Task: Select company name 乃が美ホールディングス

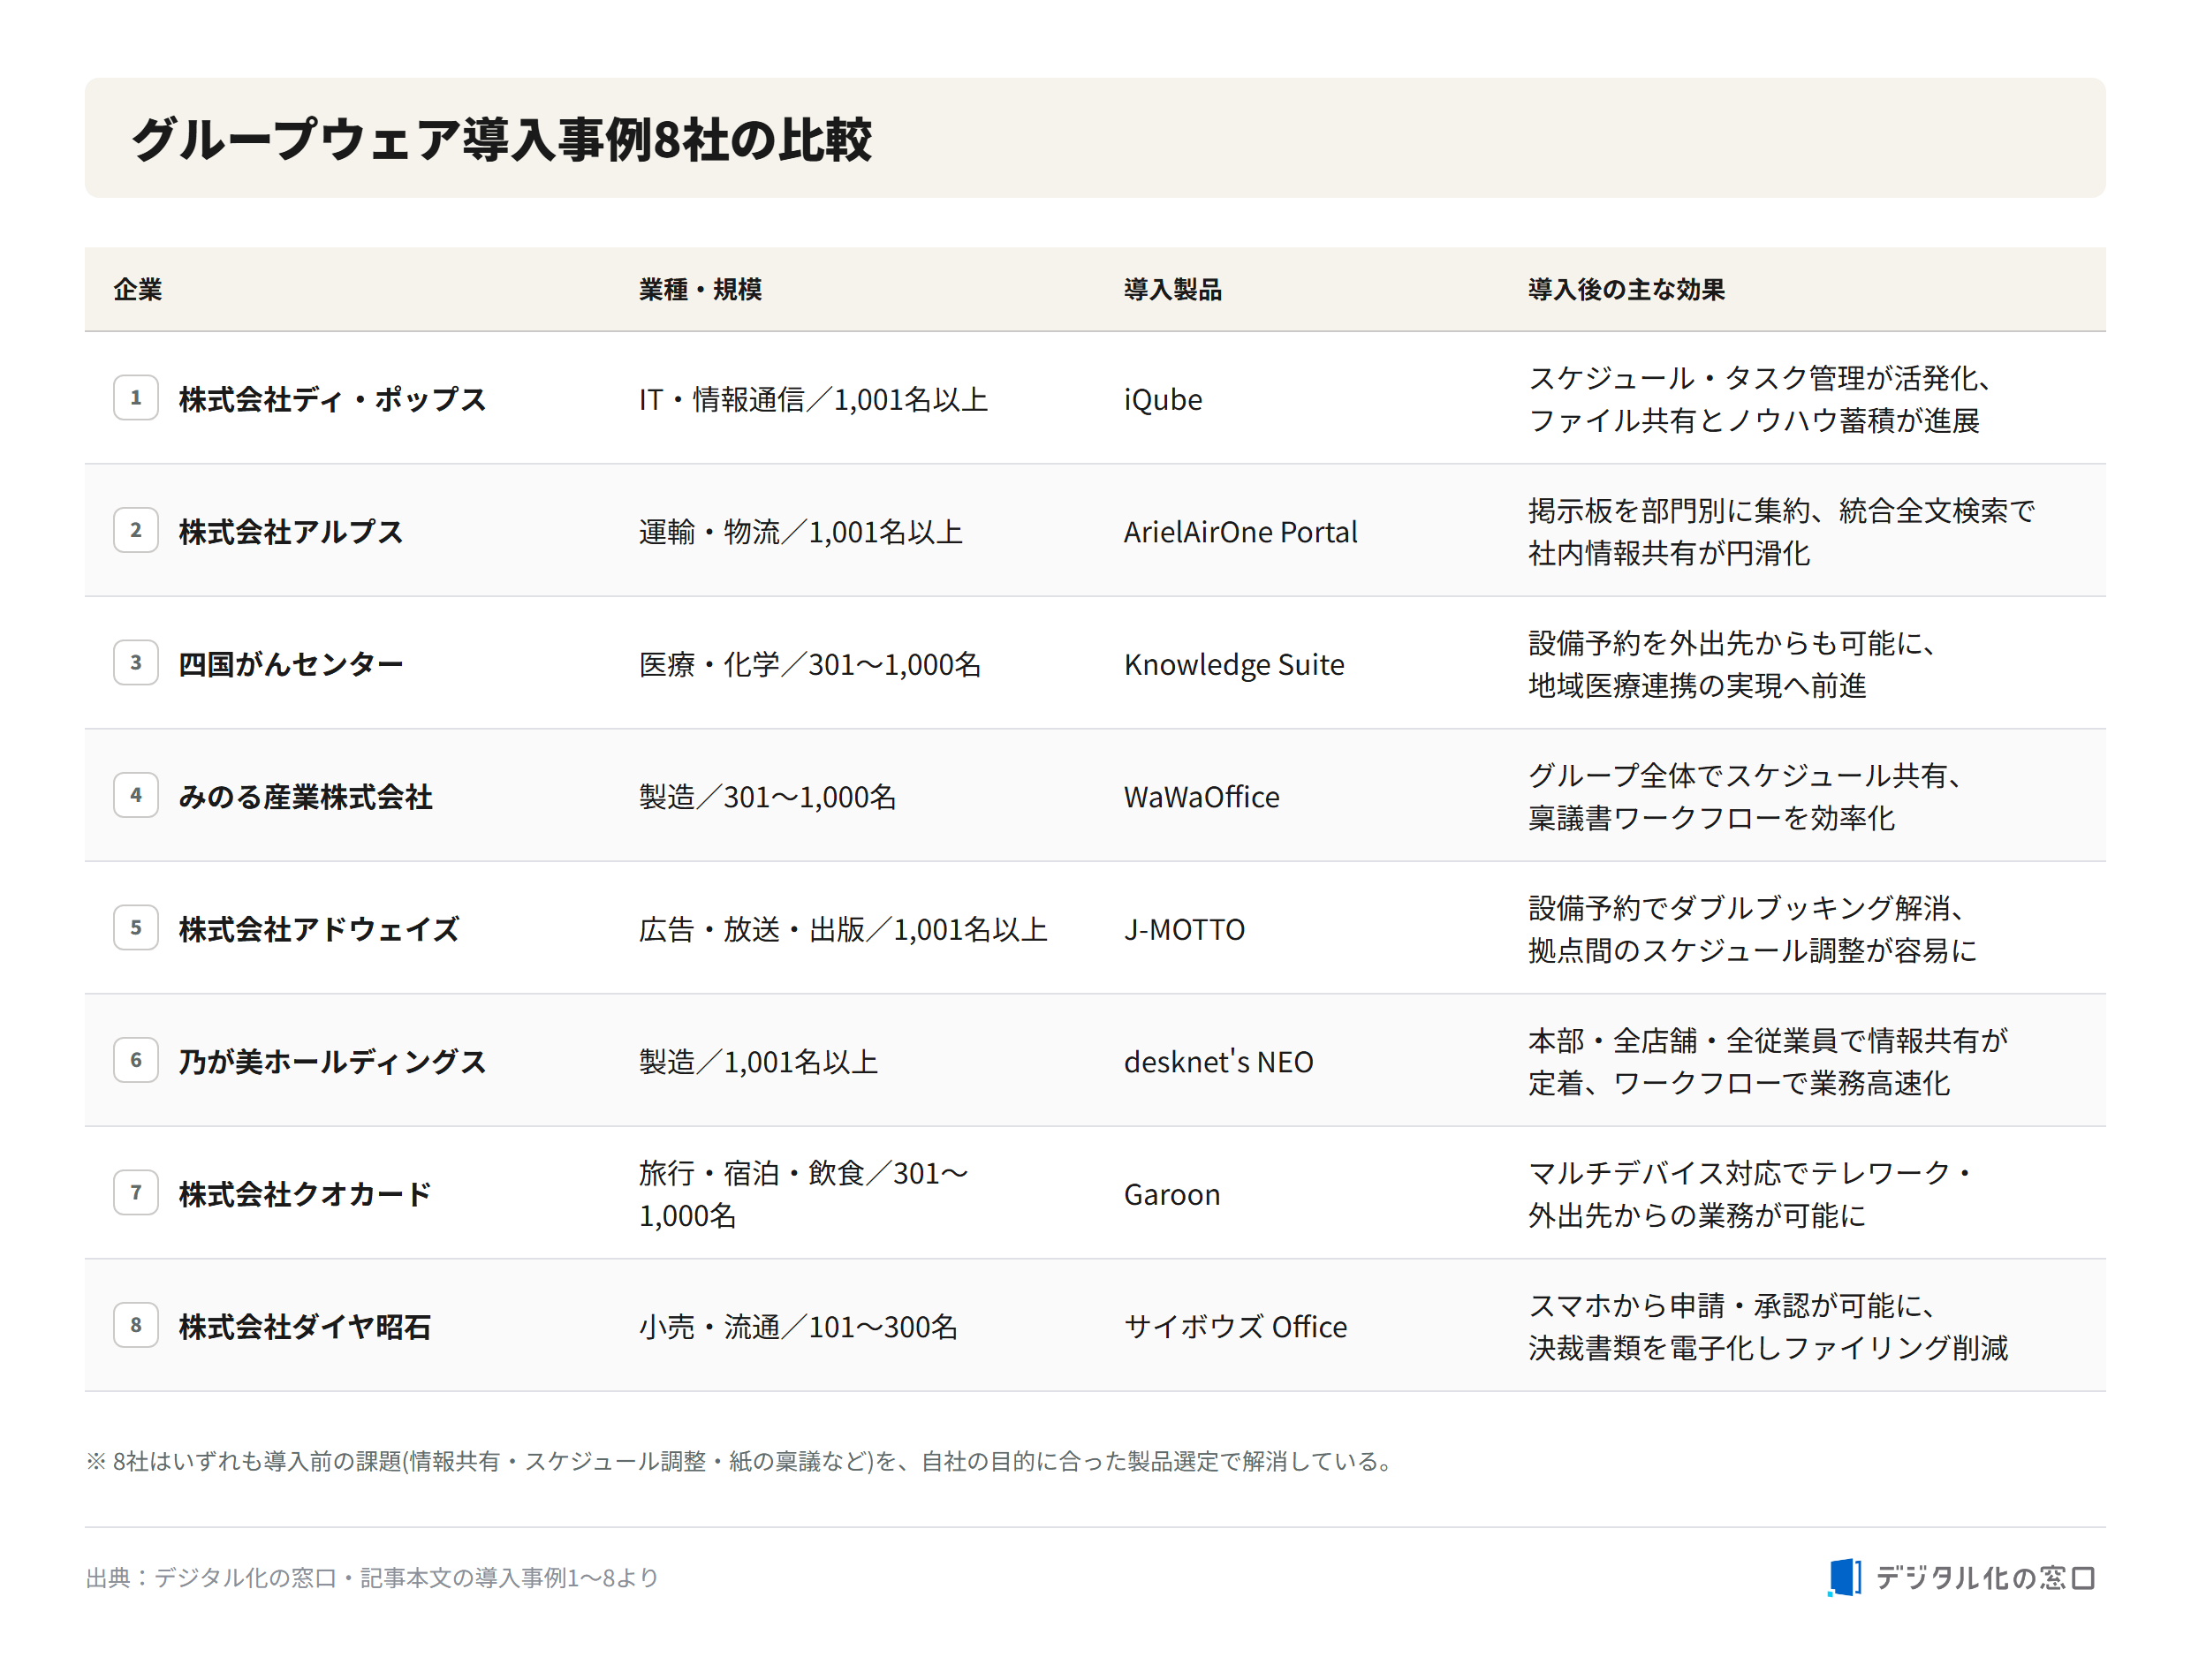Action: pyautogui.click(x=332, y=1061)
